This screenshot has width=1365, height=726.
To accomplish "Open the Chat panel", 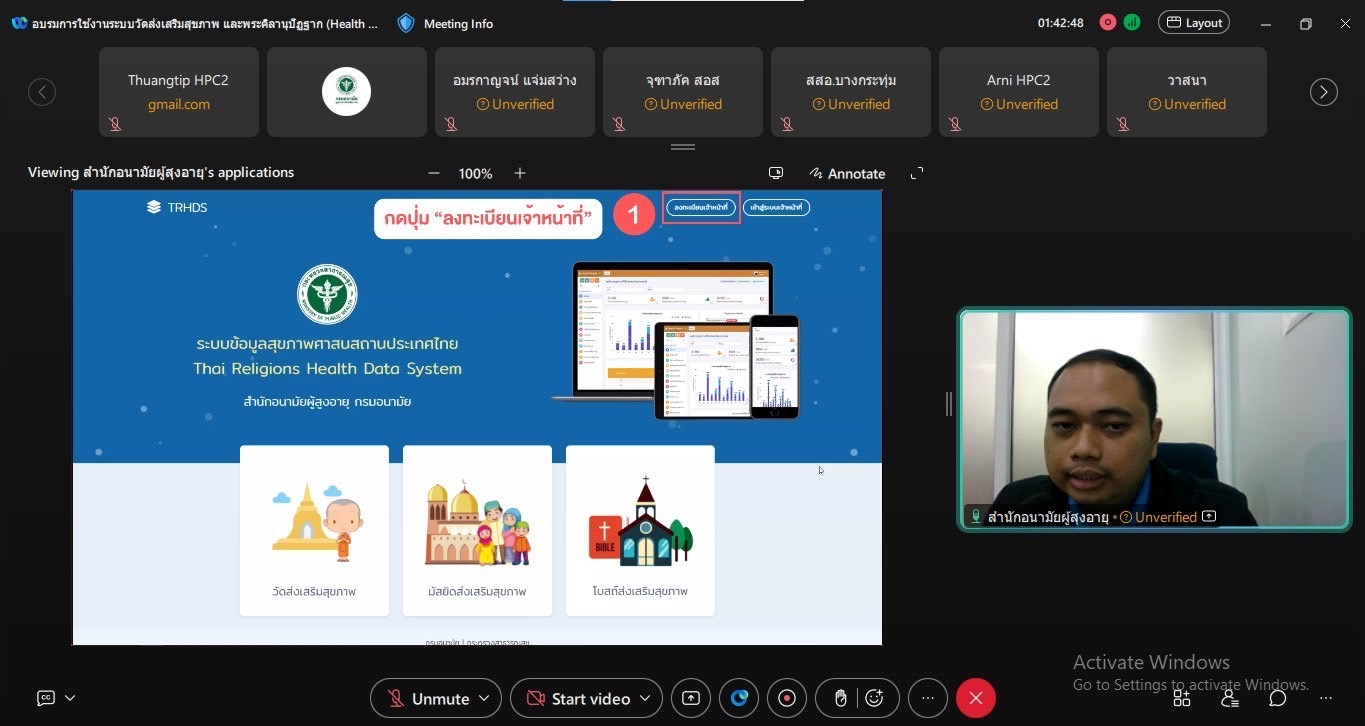I will pos(1277,698).
